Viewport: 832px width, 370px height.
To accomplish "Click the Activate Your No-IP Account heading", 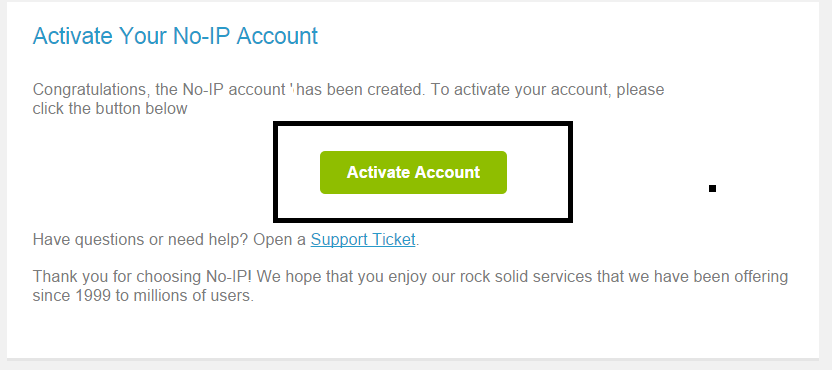I will [x=175, y=36].
